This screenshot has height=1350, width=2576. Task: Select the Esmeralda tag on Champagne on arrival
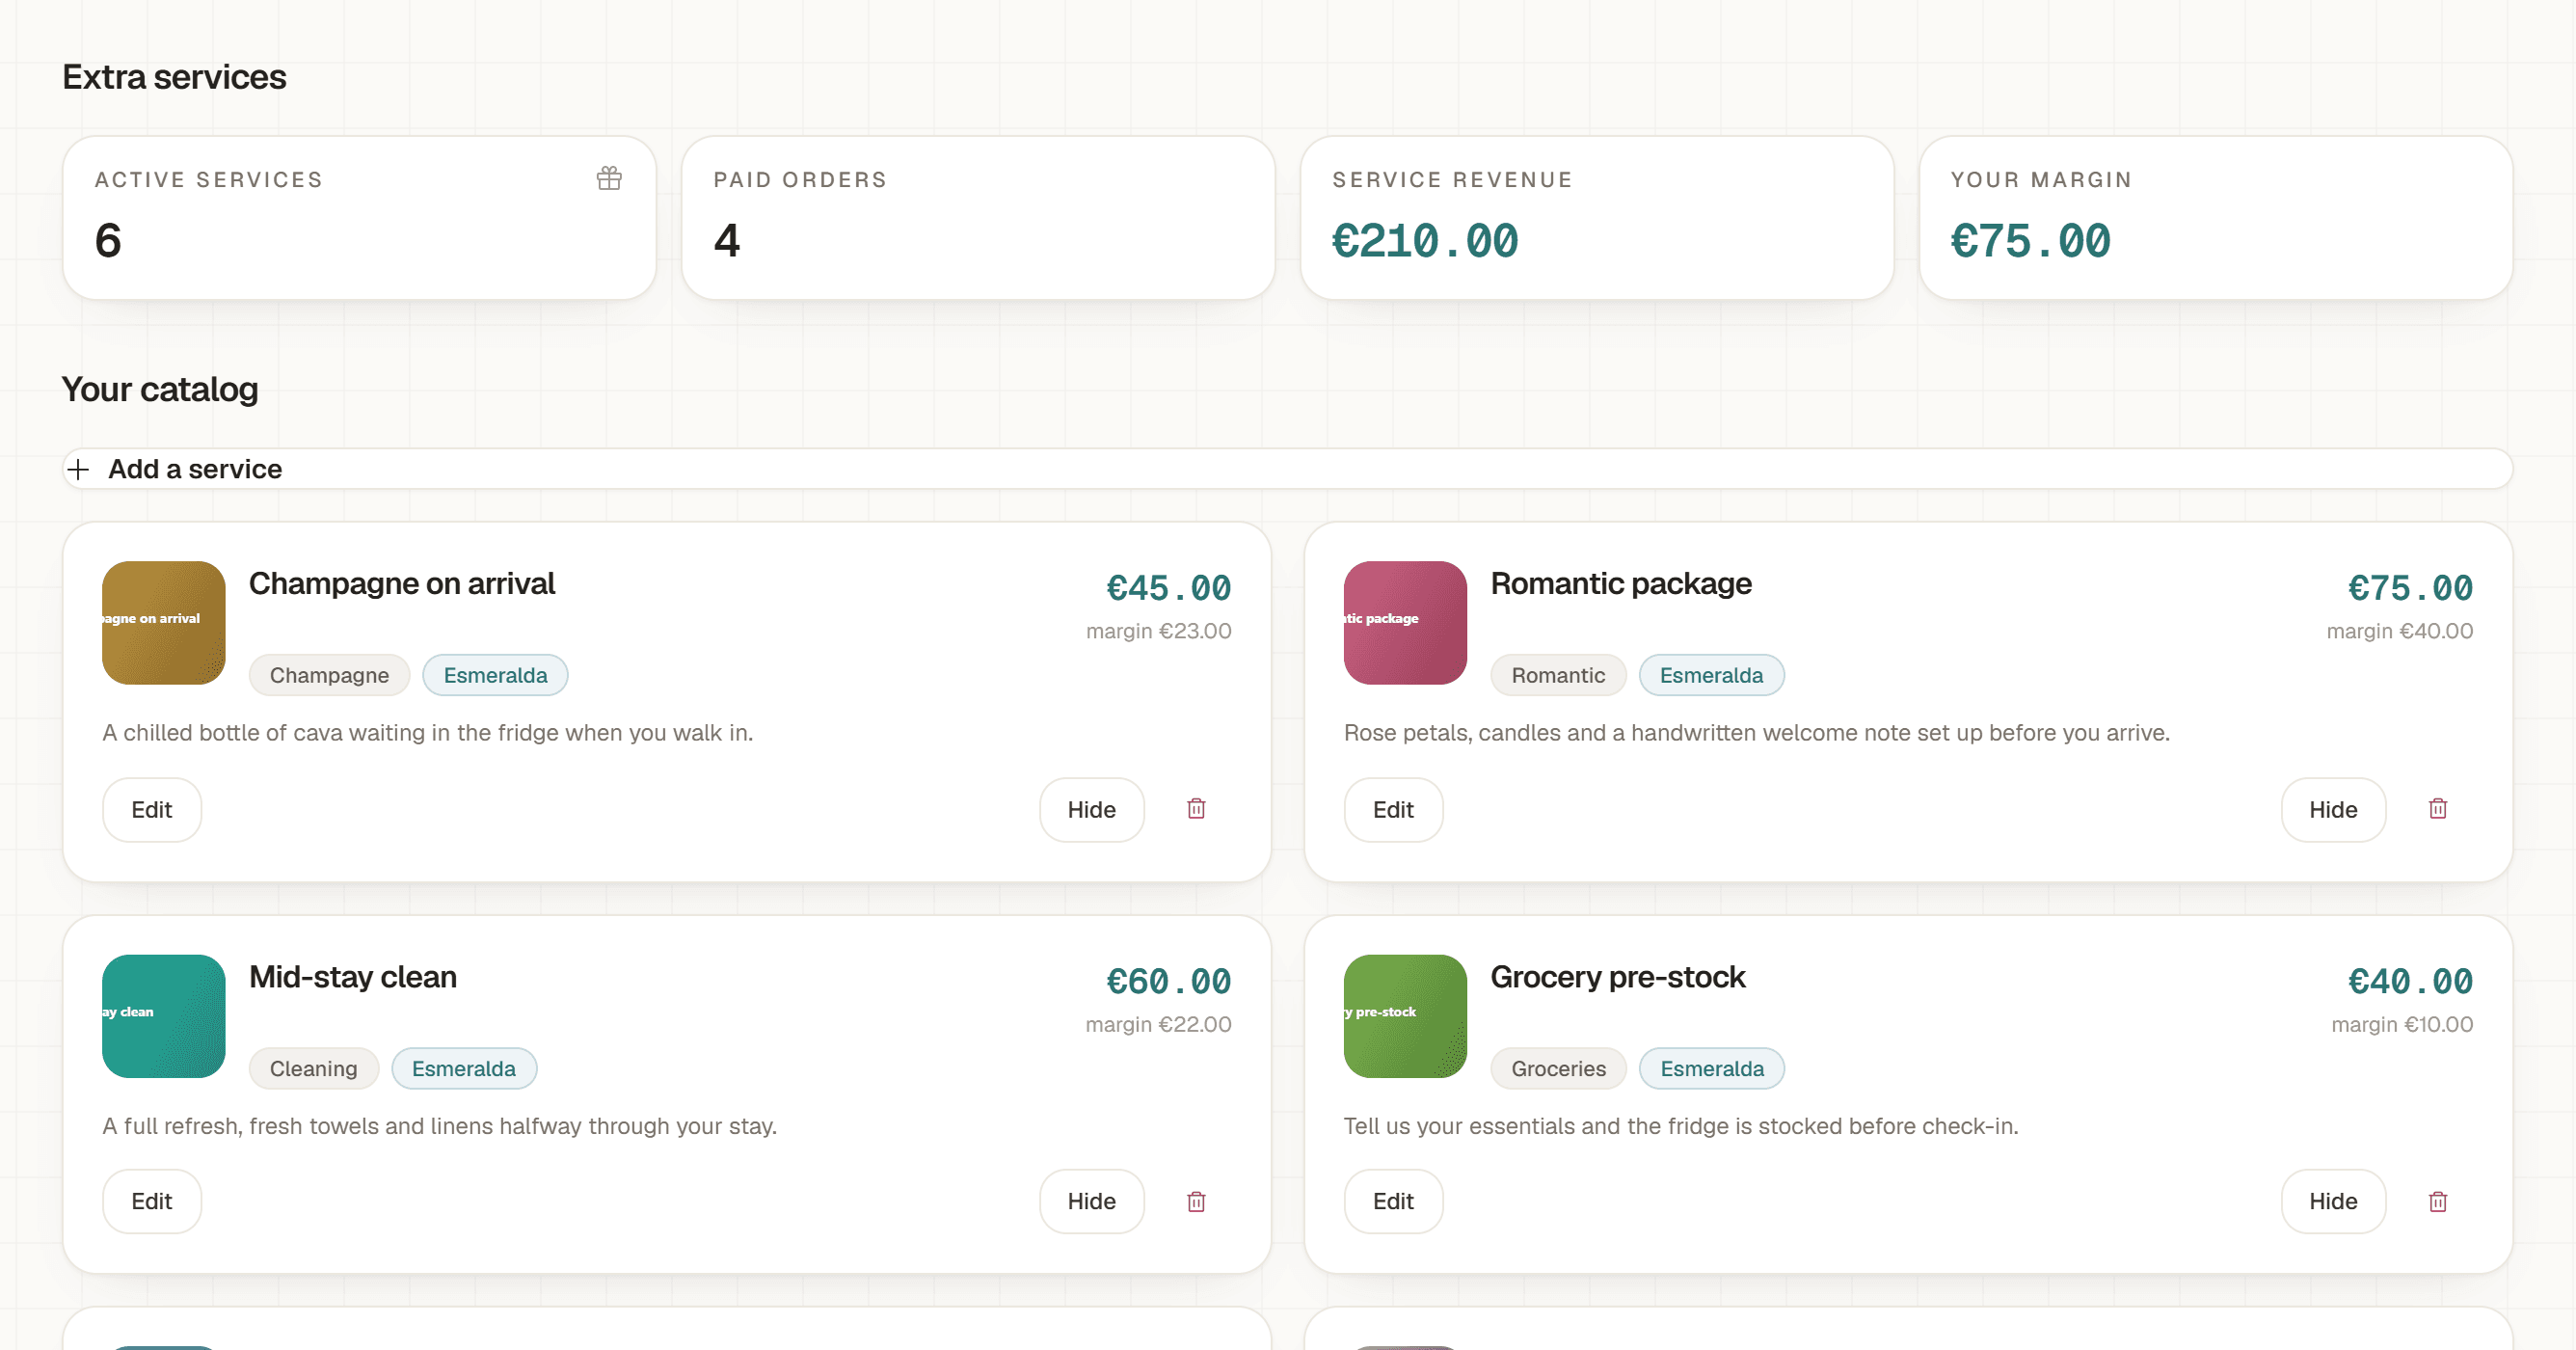[495, 675]
